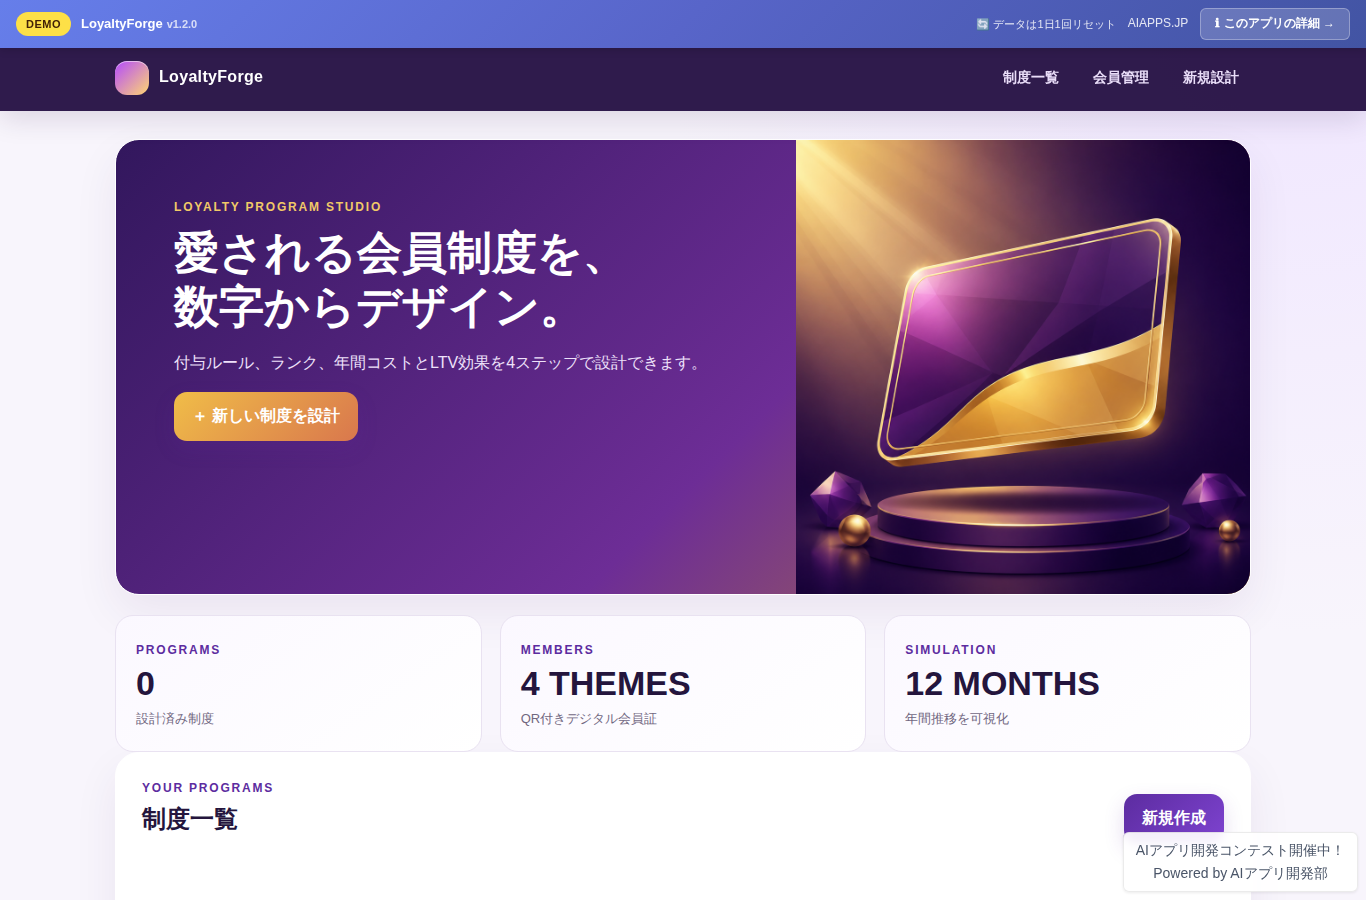Click the LoyaltyForge brand name in navbar
Image resolution: width=1366 pixels, height=900 pixels.
211,77
